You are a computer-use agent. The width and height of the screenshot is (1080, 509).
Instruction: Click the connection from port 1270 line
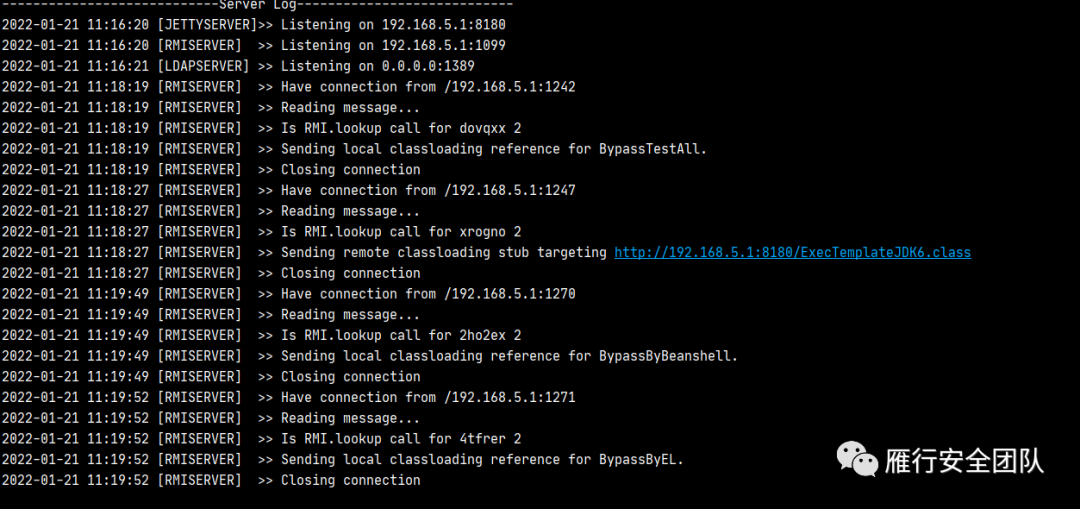(x=289, y=294)
